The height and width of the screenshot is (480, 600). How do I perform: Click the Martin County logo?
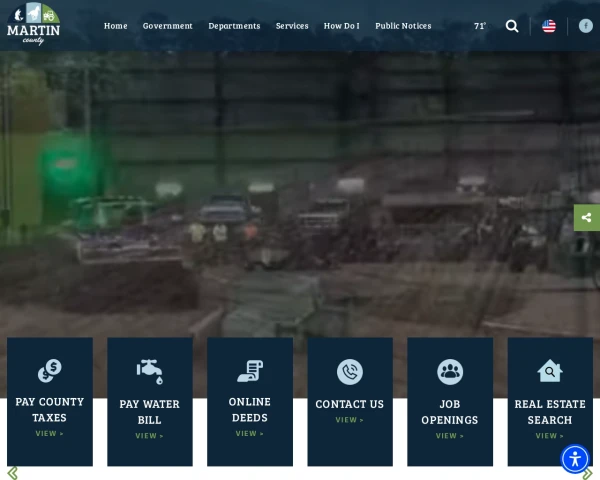[x=33, y=24]
